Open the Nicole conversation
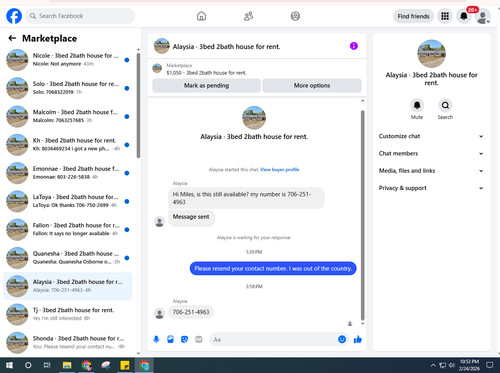 pyautogui.click(x=68, y=60)
